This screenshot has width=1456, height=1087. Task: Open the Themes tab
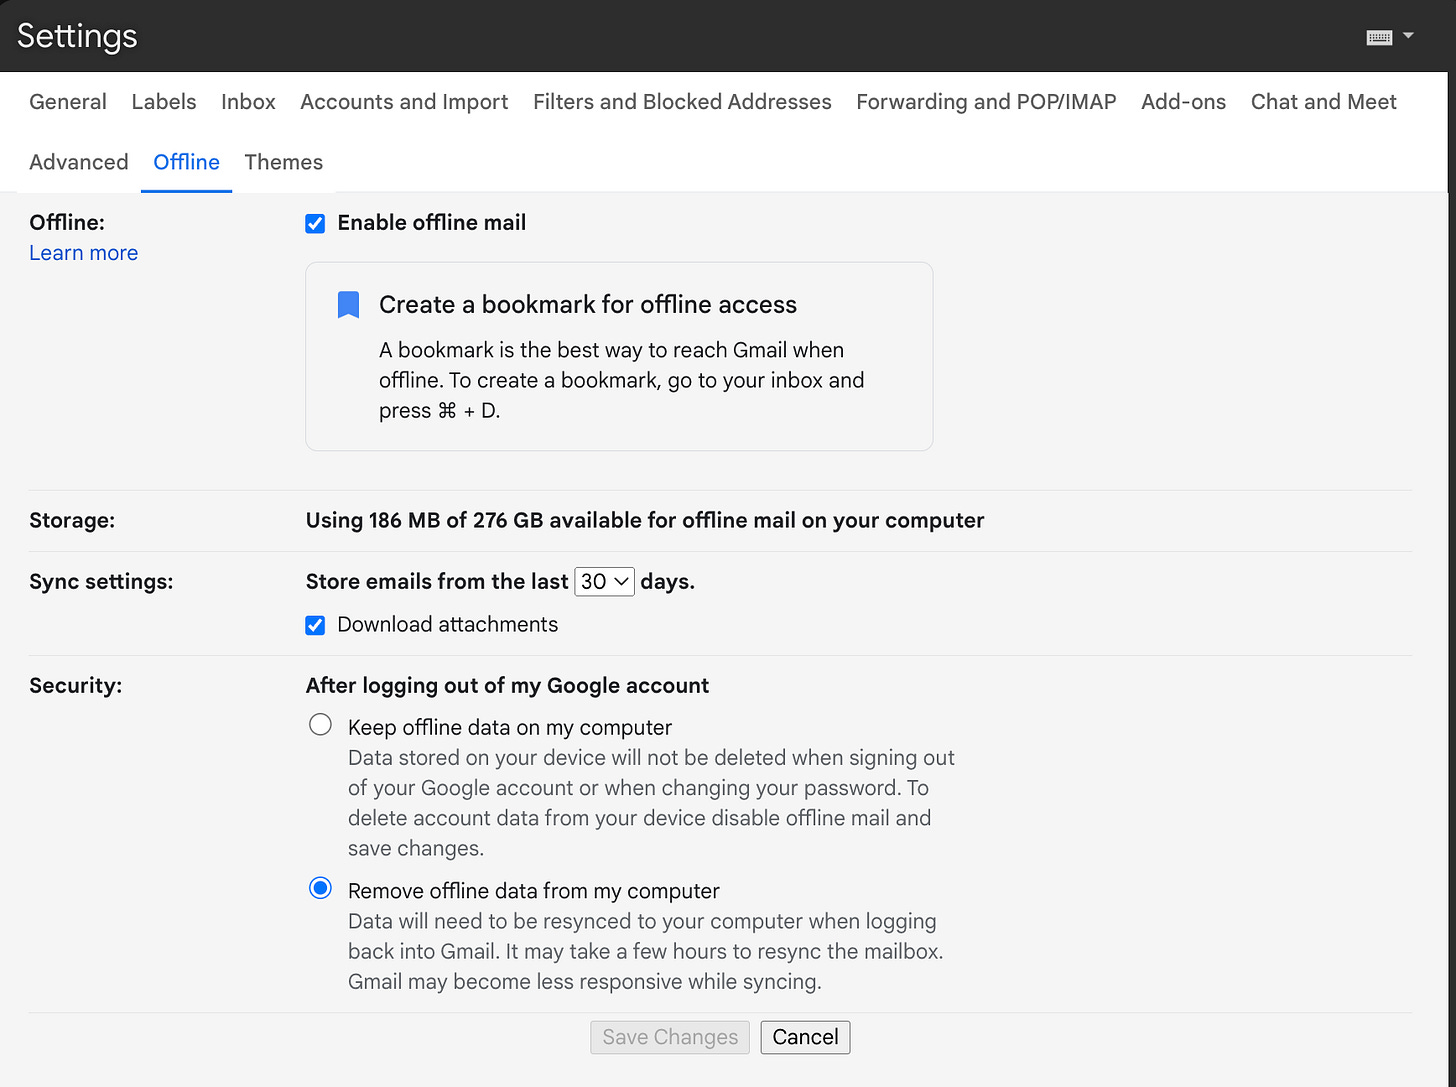(x=284, y=162)
